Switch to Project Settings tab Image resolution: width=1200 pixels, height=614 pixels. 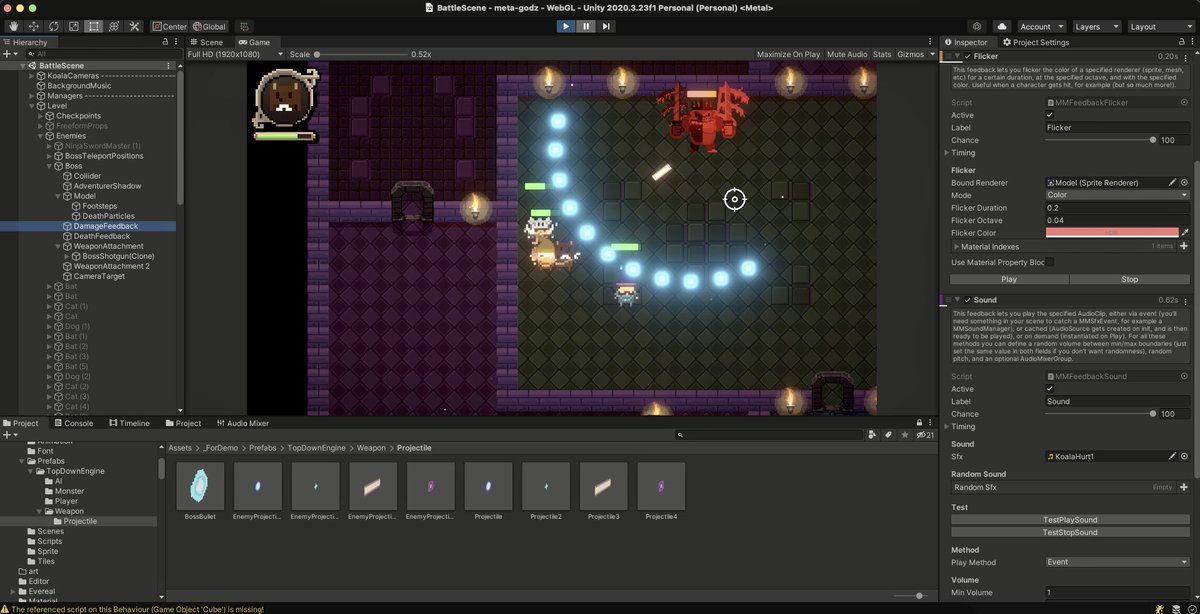click(1035, 42)
